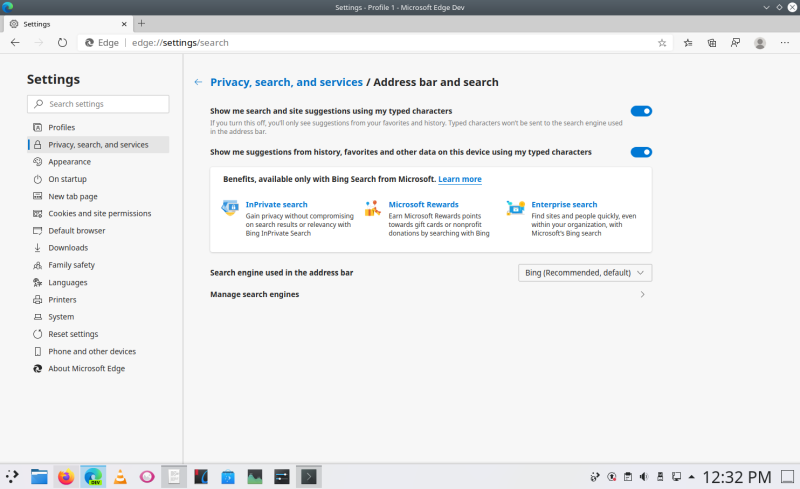This screenshot has height=489, width=800.
Task: Click the show desktop button in the taskbar corner
Action: (788, 477)
